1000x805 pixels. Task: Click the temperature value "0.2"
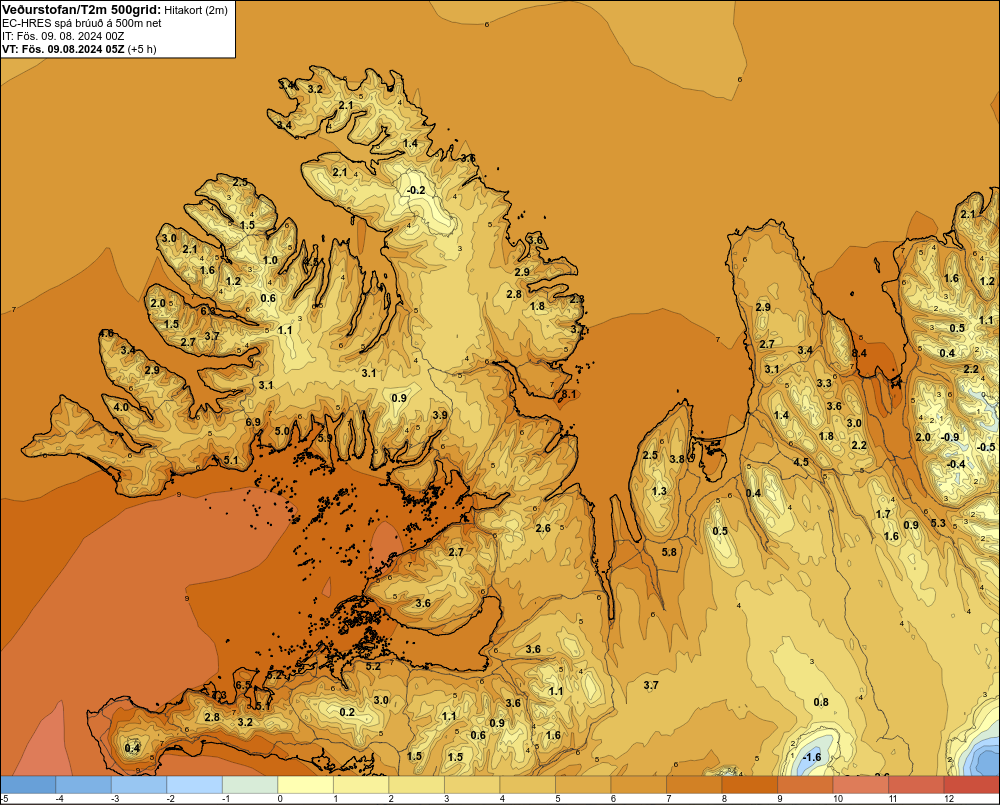point(347,713)
